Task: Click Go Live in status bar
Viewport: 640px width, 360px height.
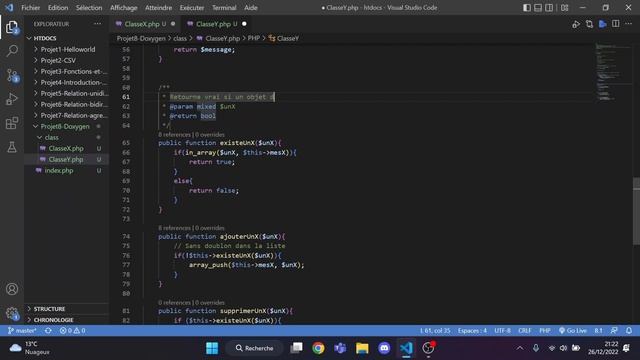Action: (x=573, y=331)
